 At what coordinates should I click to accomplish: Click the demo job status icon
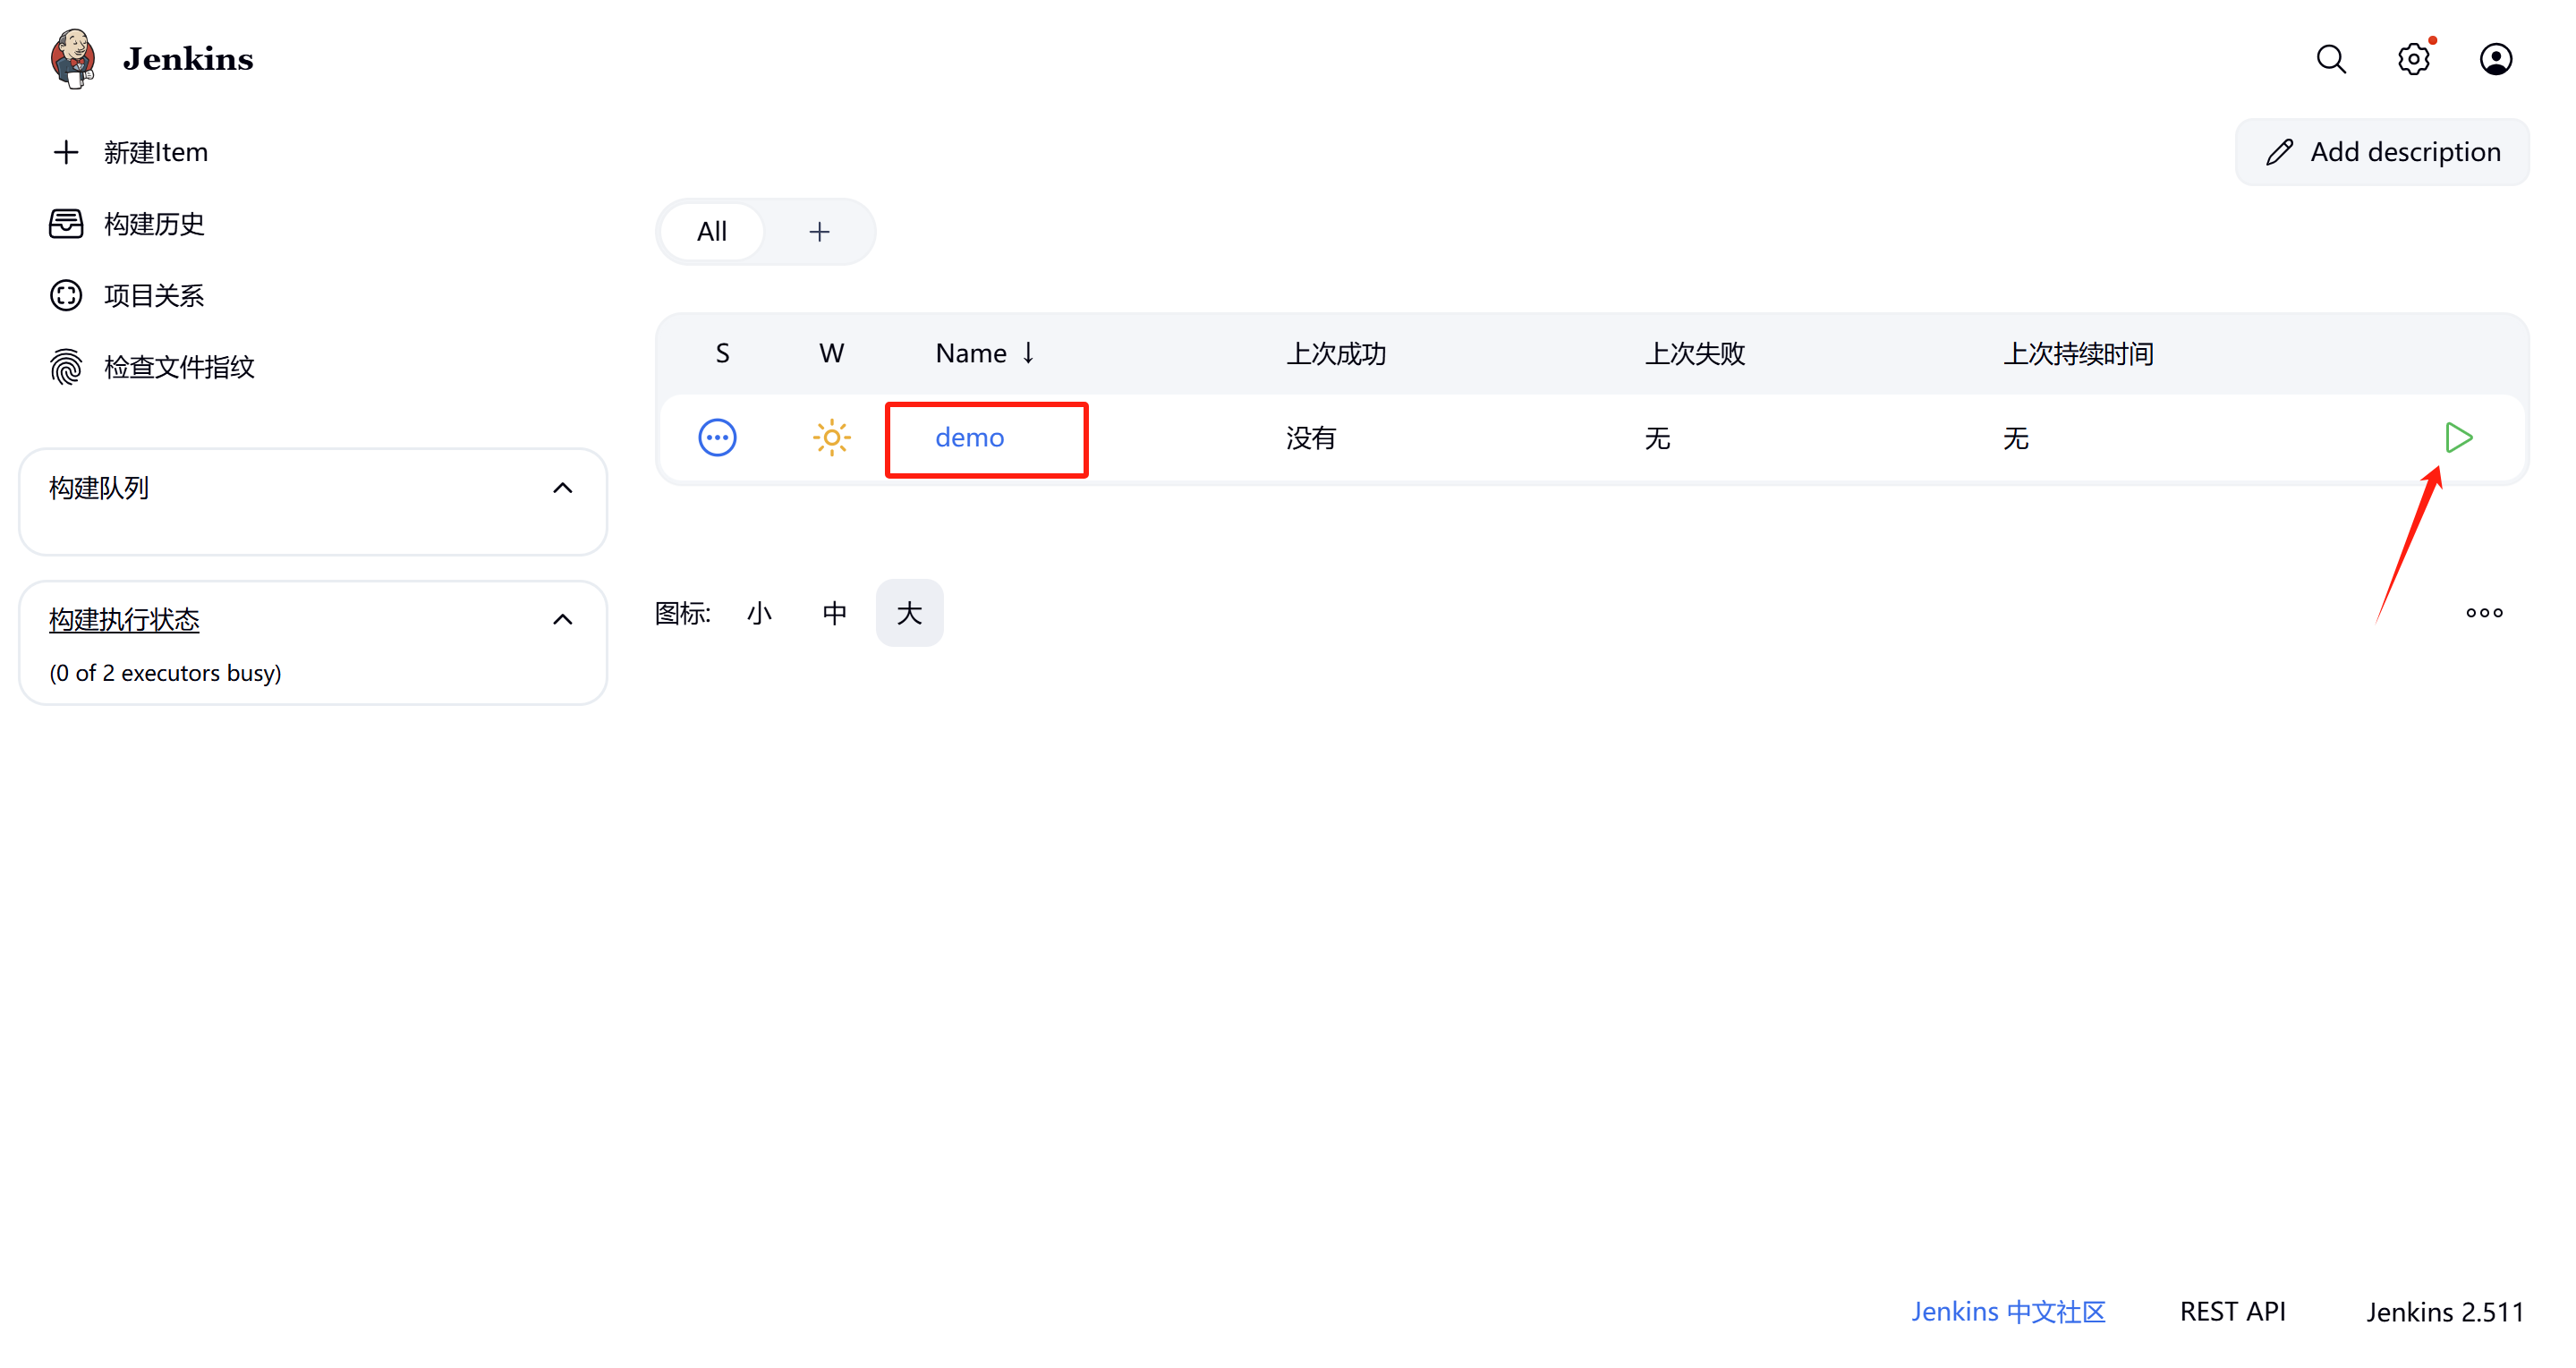coord(717,438)
